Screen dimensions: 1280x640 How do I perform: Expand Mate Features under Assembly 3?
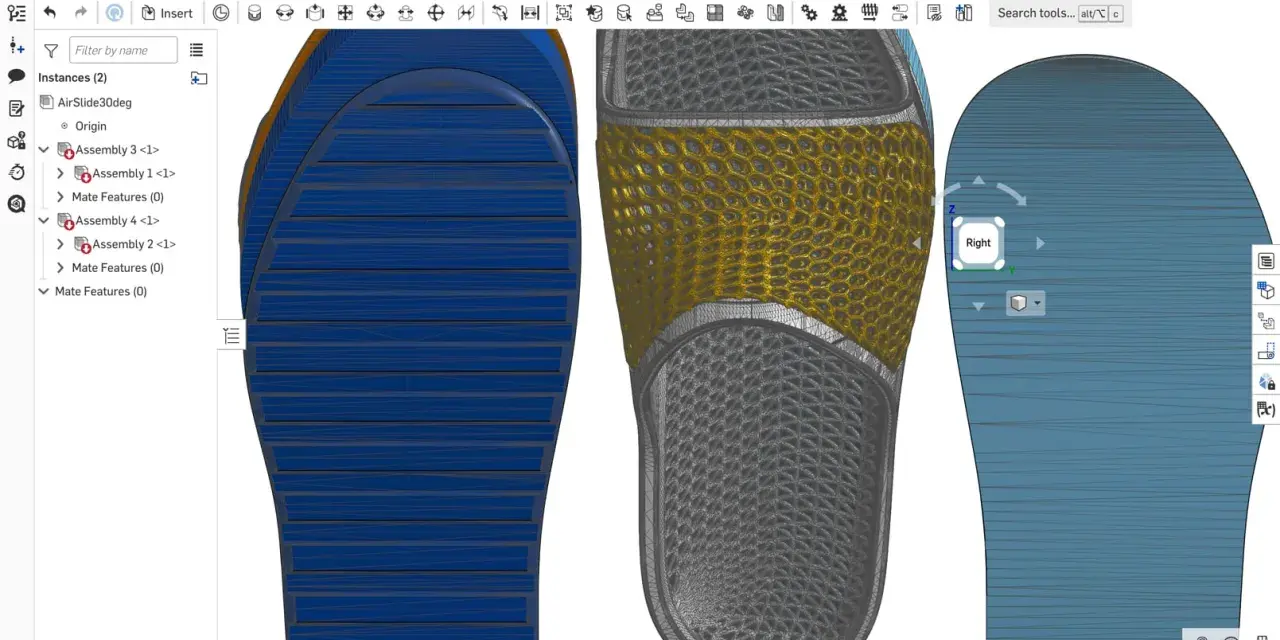pos(61,197)
